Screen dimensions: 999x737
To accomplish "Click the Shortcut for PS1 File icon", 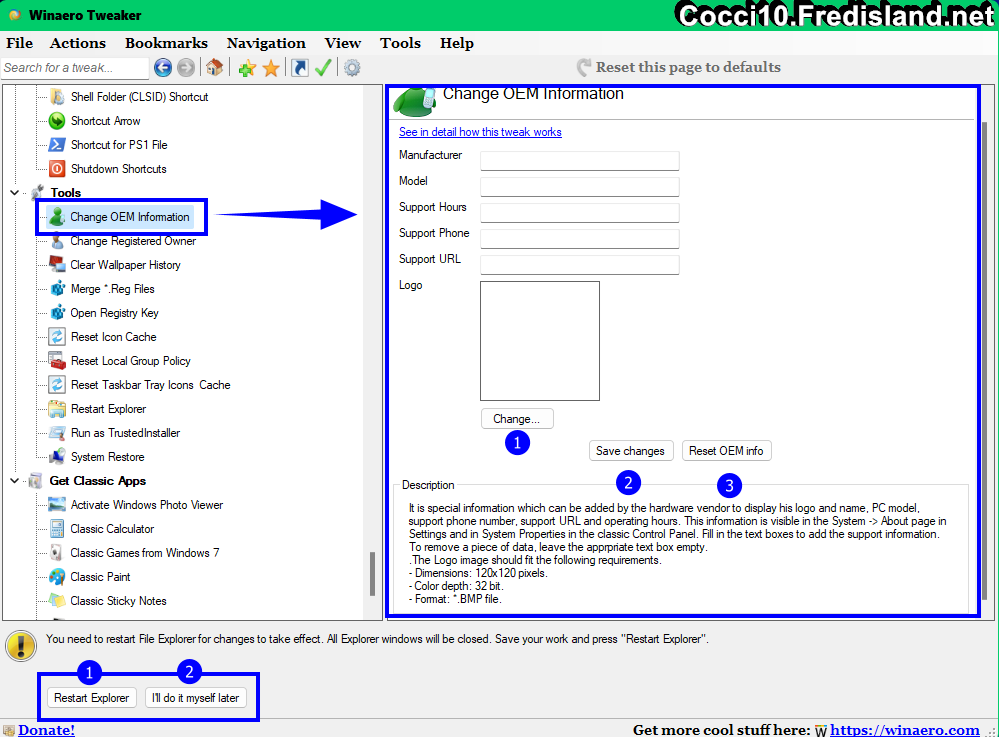I will pyautogui.click(x=57, y=145).
